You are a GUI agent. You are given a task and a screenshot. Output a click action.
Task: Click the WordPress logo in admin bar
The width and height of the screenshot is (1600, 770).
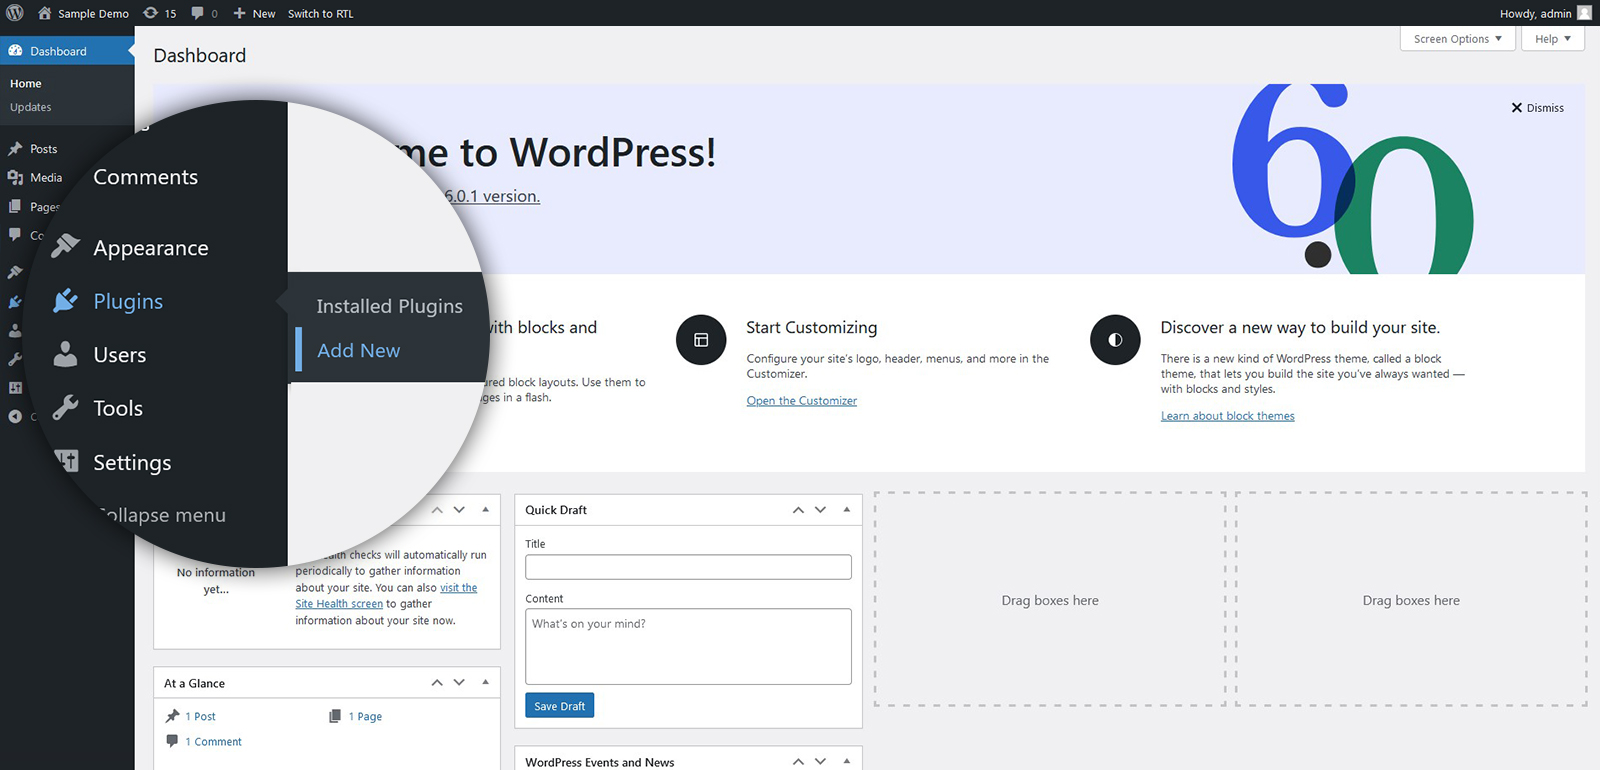pyautogui.click(x=15, y=13)
